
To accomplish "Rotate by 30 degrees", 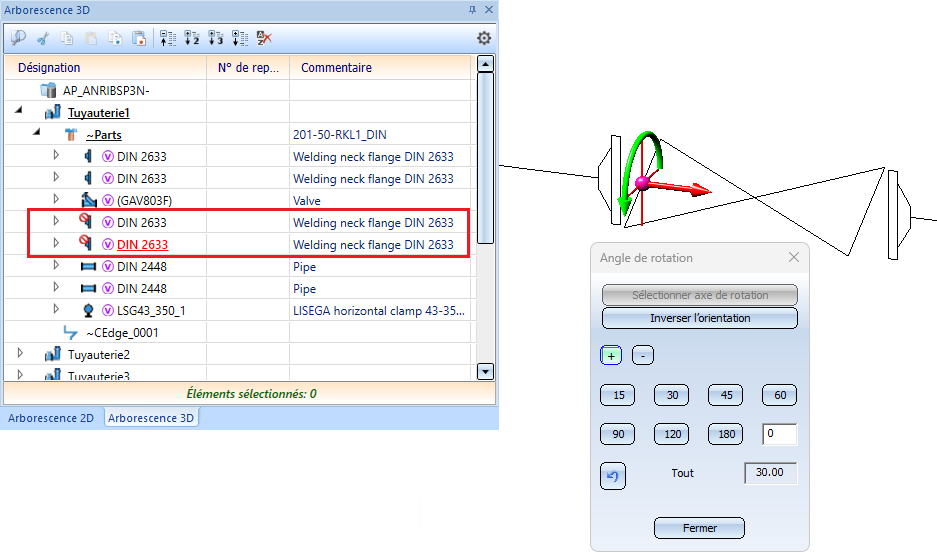I will [x=672, y=395].
